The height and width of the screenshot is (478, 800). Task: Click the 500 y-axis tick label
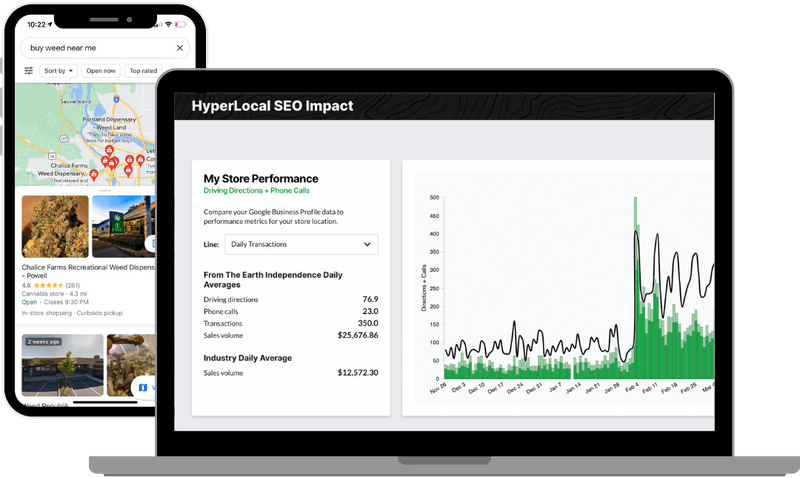coord(434,197)
